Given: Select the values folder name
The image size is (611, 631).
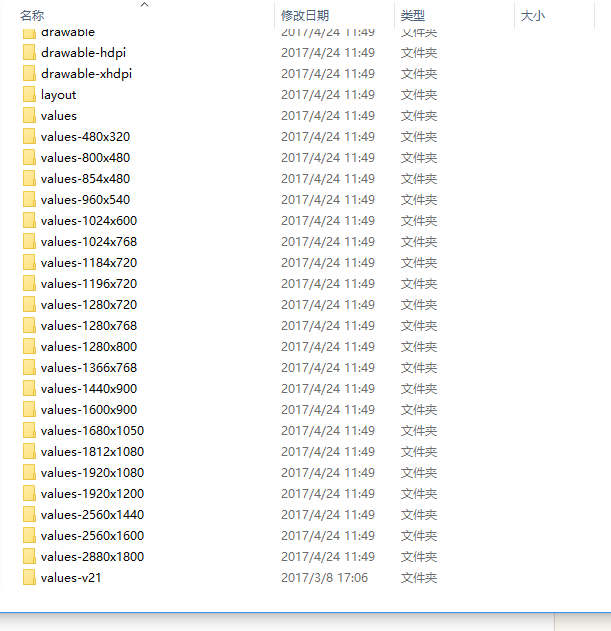Looking at the screenshot, I should (x=59, y=115).
